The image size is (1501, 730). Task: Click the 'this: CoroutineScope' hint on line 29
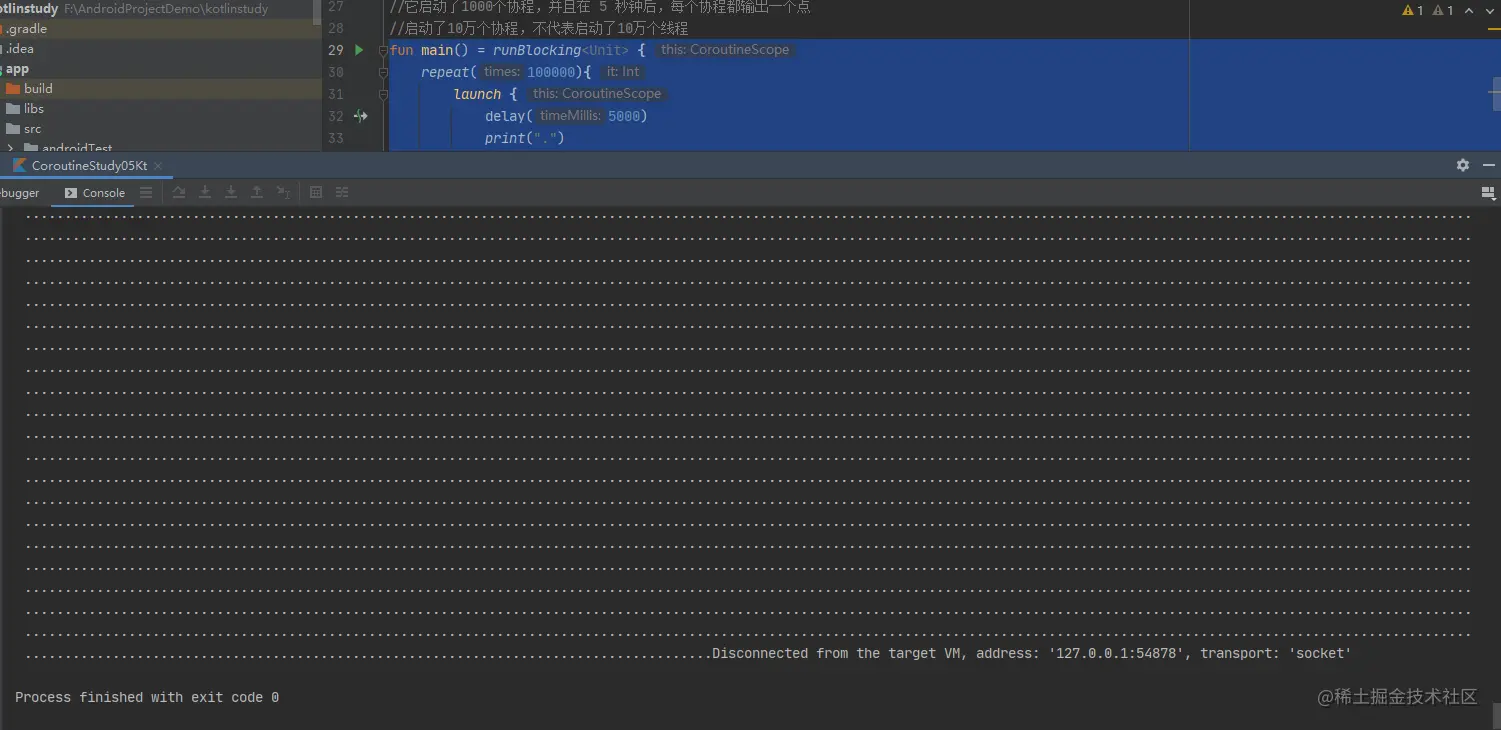[x=725, y=50]
